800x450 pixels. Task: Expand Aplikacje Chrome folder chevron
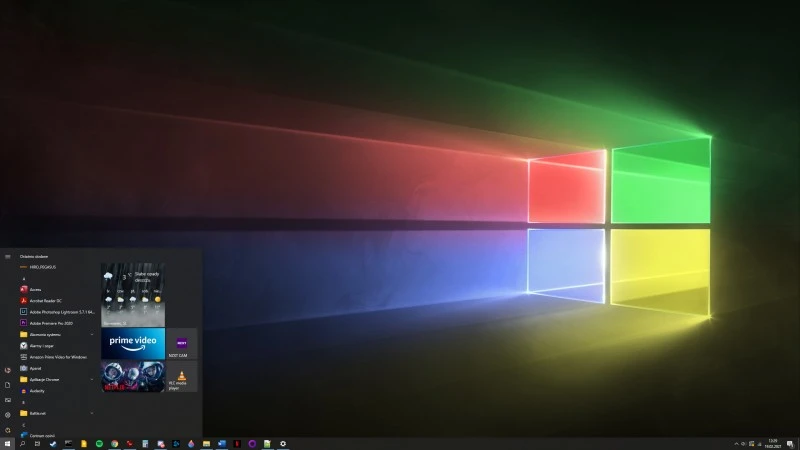pos(92,380)
